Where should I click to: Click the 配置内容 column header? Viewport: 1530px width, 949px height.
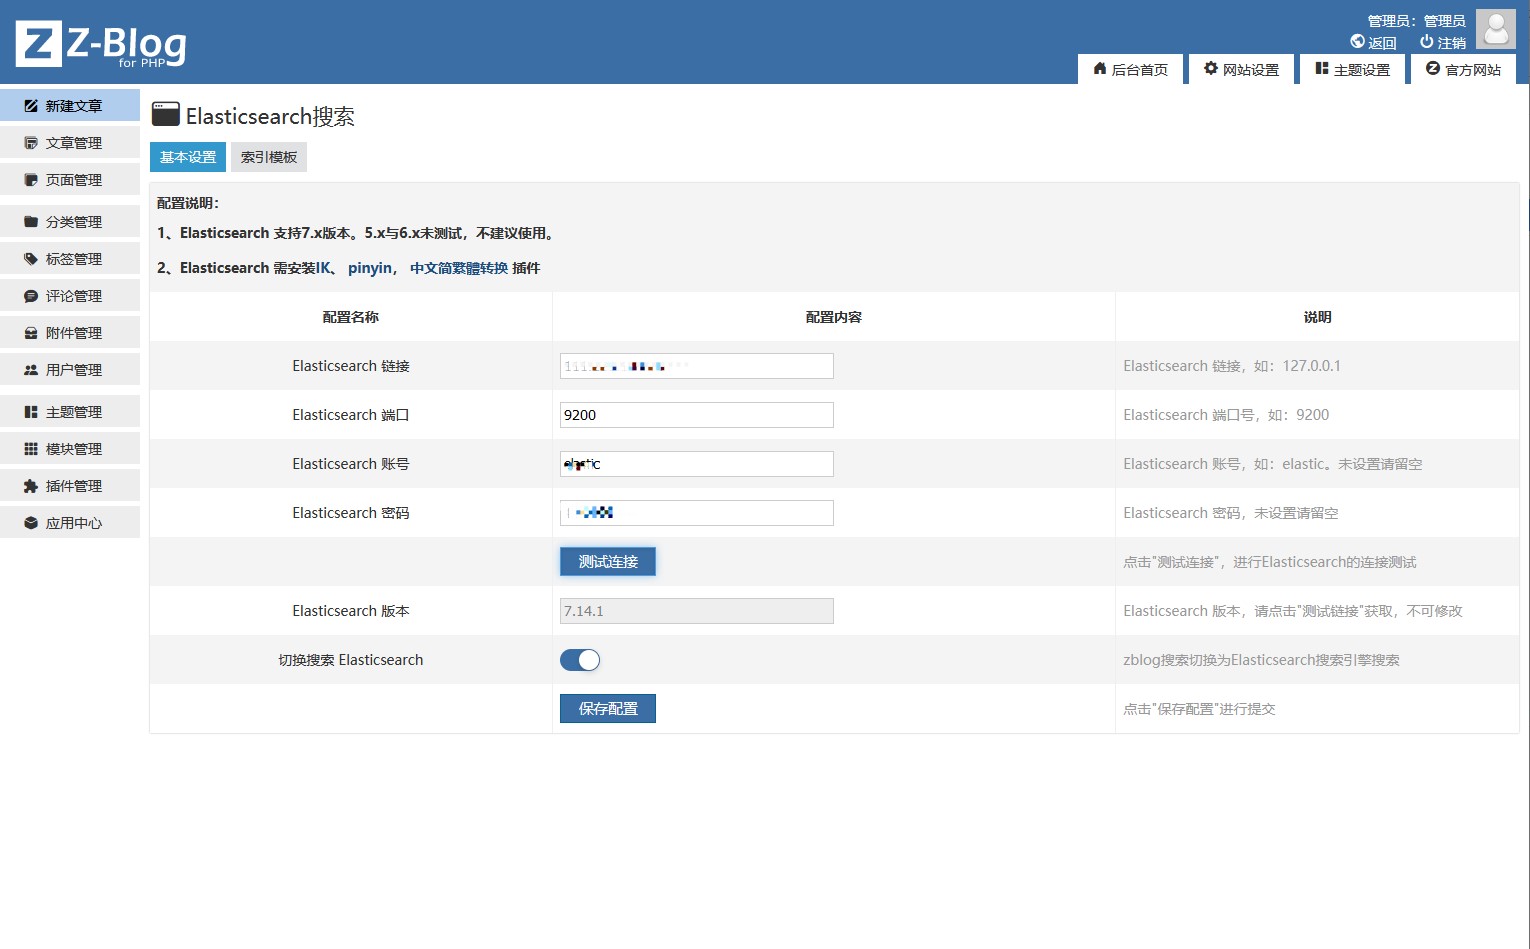(x=834, y=317)
